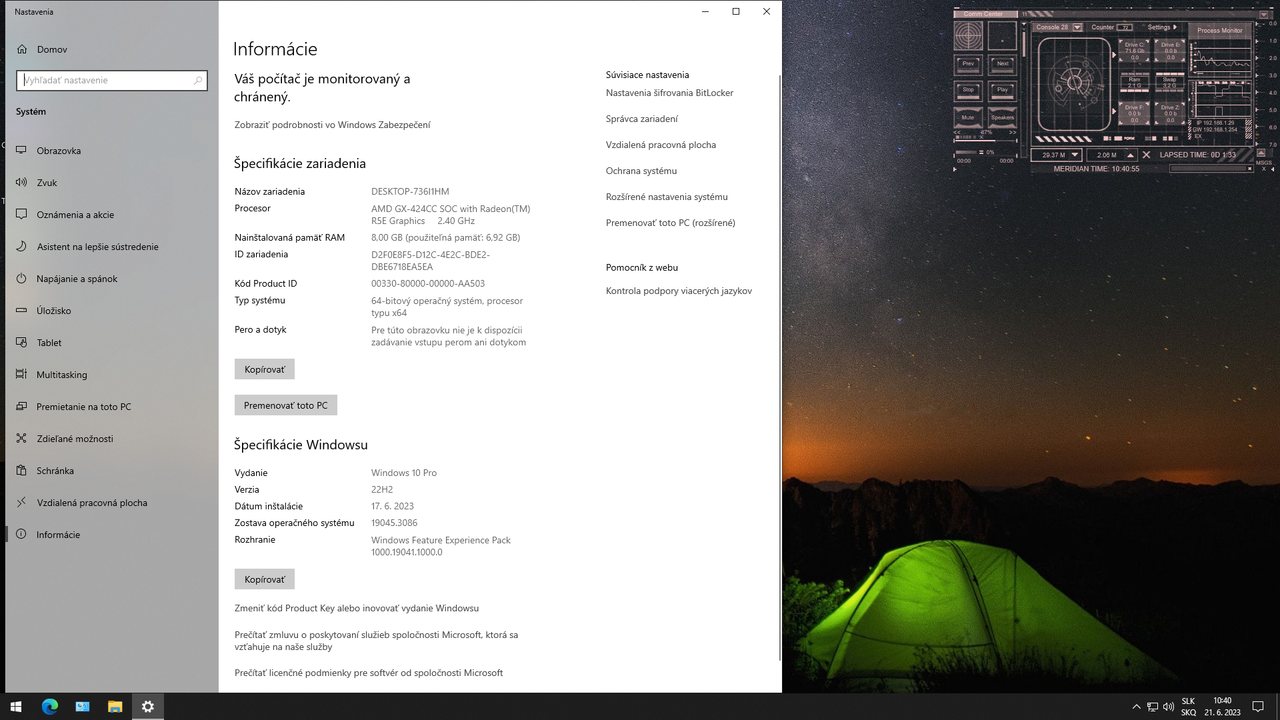Image resolution: width=1280 pixels, height=720 pixels.
Task: Toggle Mute in the Comm Center widget
Action: click(x=968, y=117)
